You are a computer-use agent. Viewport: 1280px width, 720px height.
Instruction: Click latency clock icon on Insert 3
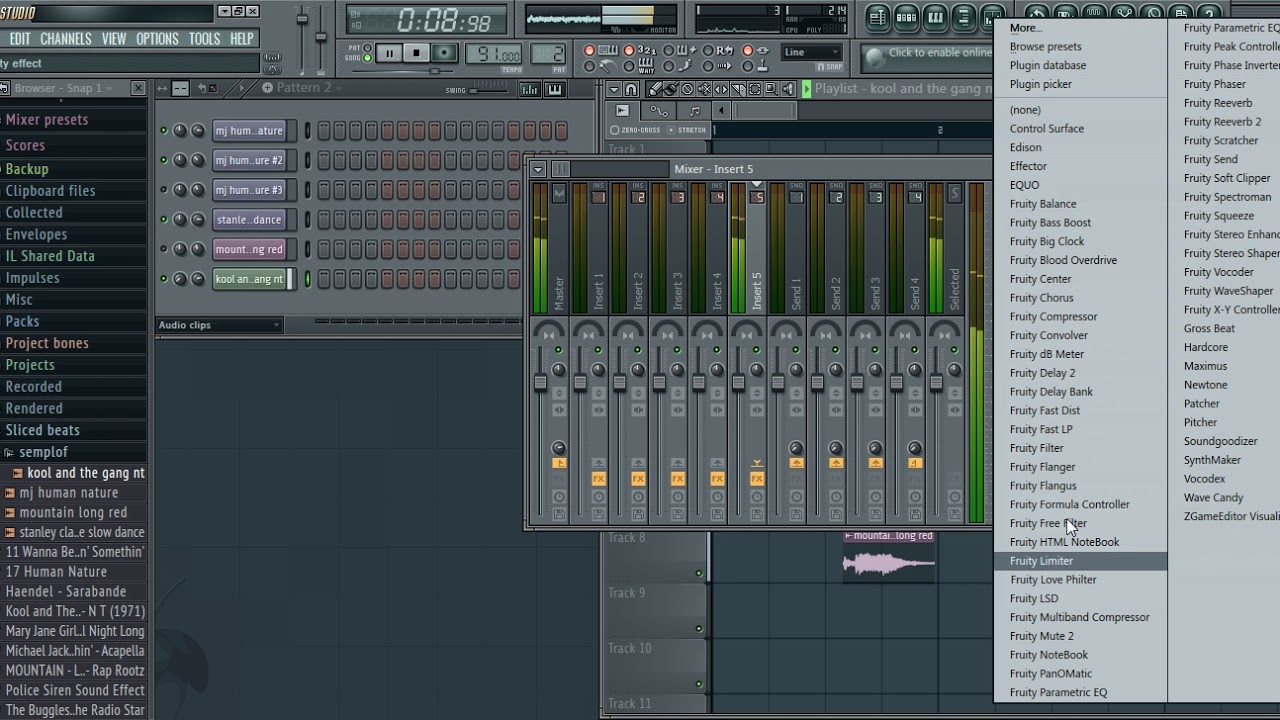click(x=678, y=497)
